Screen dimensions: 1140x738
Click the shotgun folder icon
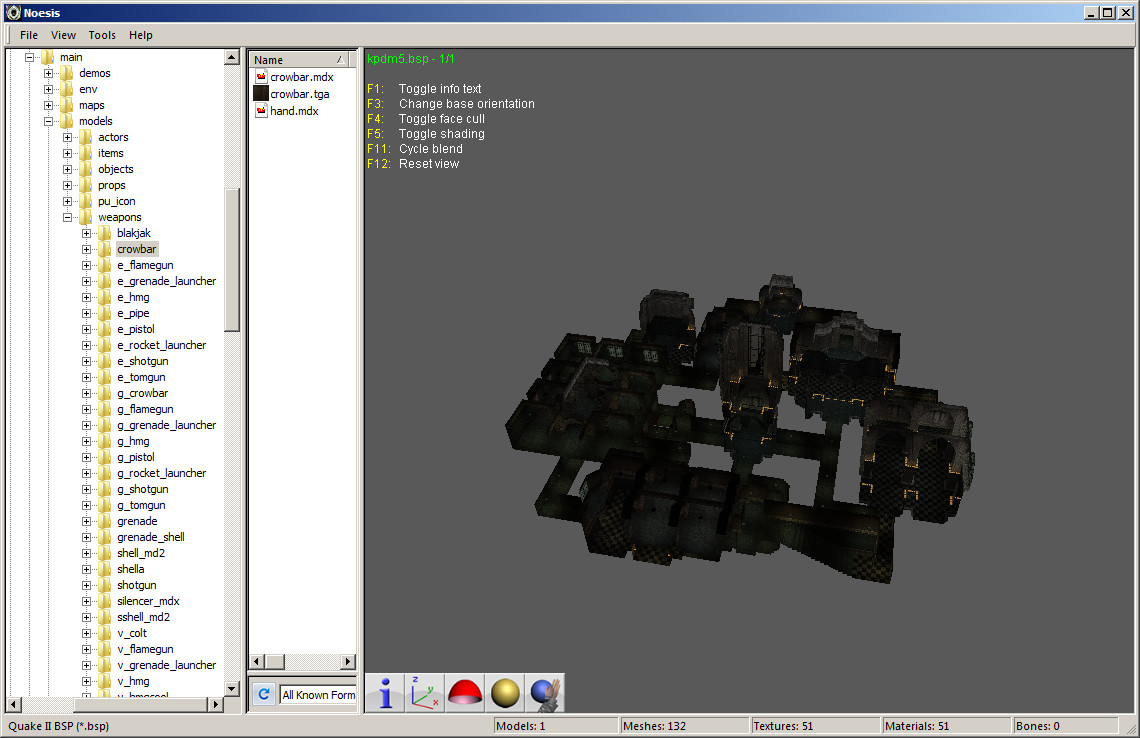pos(105,585)
